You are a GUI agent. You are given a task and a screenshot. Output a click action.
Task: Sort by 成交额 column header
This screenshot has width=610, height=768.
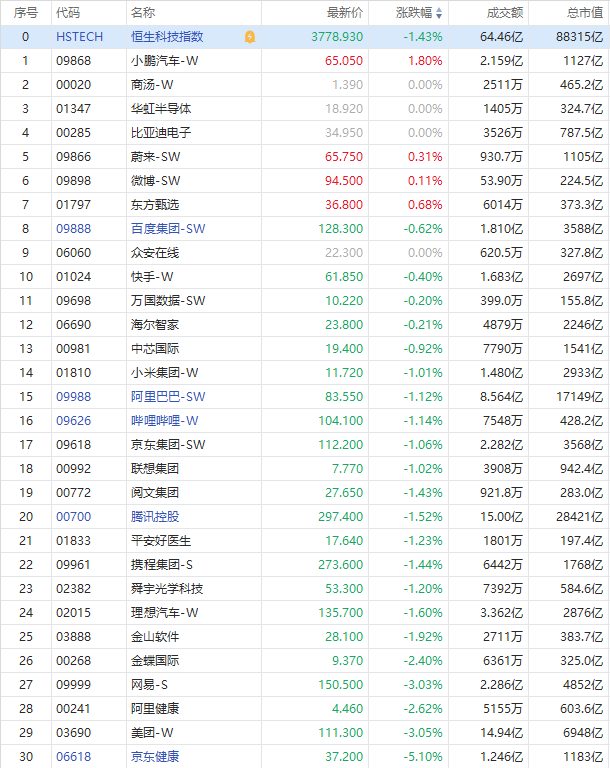coord(505,13)
